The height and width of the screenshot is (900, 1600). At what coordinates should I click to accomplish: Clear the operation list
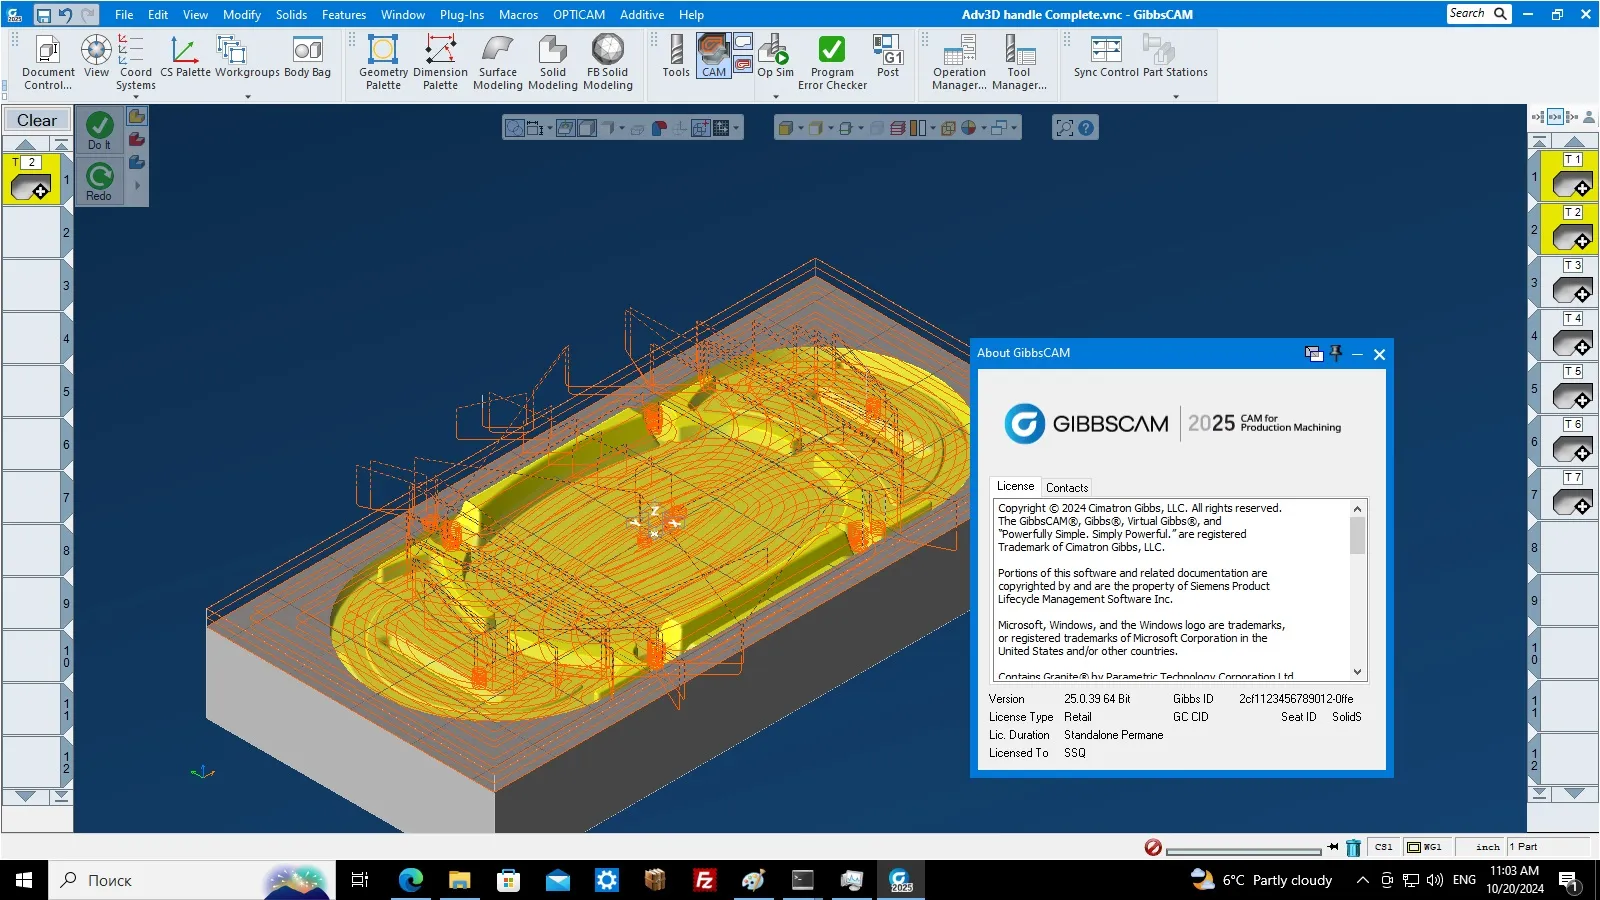37,120
